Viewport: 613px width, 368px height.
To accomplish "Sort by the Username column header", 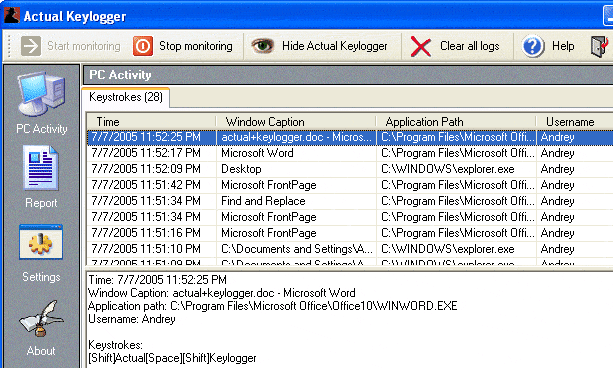I will [575, 122].
